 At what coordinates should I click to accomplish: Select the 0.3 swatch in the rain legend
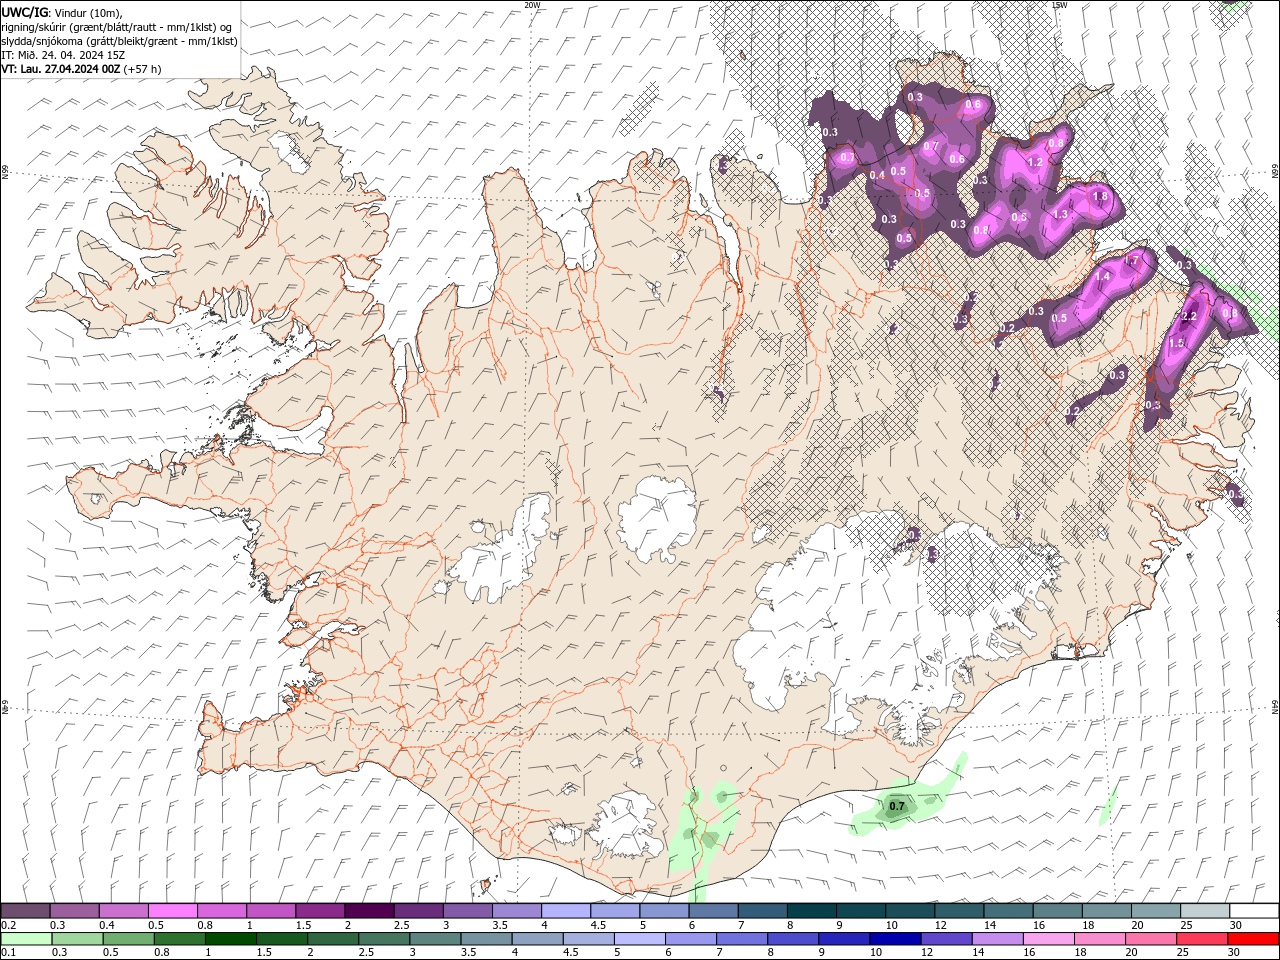click(x=75, y=939)
